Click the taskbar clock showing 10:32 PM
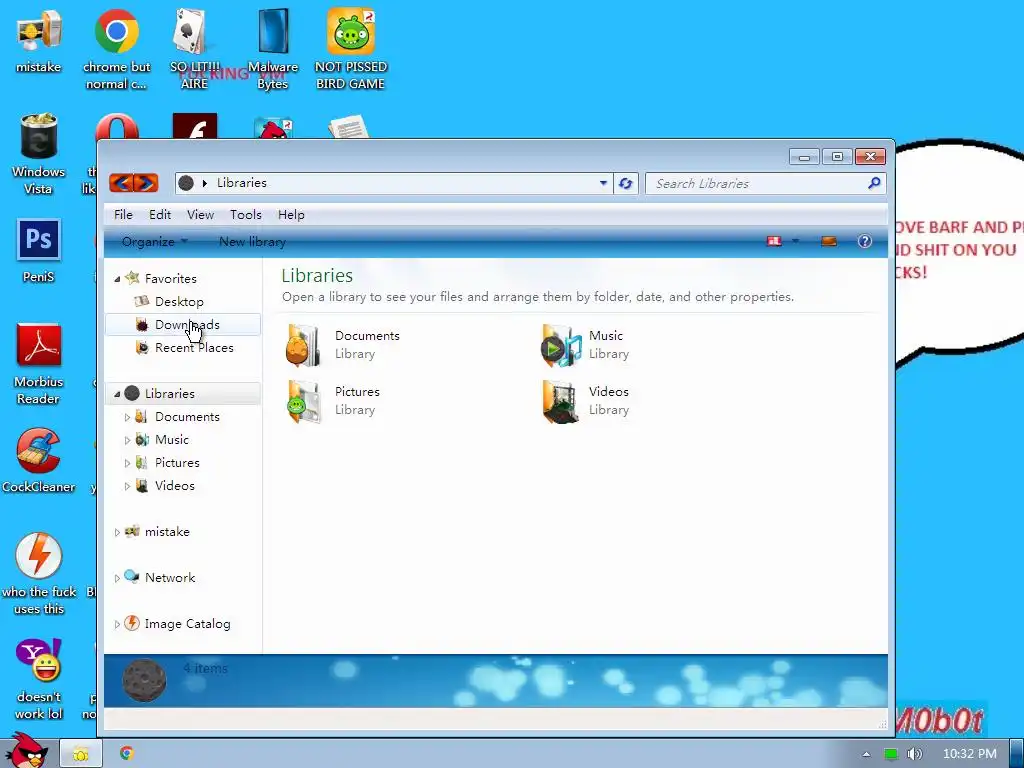1024x768 pixels. pyautogui.click(x=970, y=754)
